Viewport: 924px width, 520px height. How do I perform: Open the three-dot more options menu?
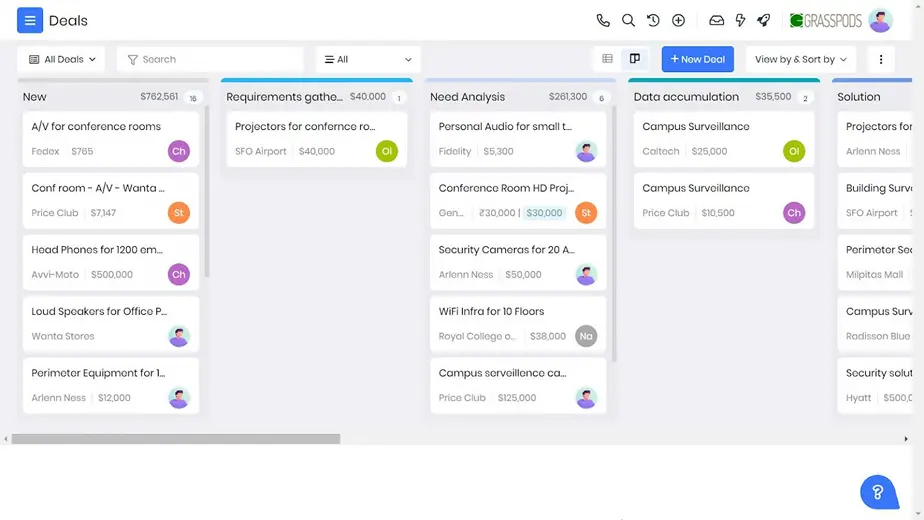tap(880, 59)
